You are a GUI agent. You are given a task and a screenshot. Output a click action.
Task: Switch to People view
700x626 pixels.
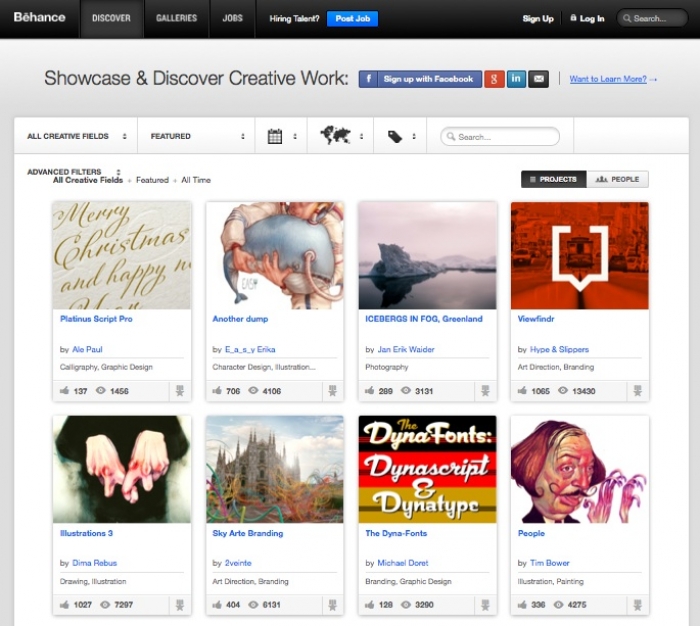coord(617,179)
